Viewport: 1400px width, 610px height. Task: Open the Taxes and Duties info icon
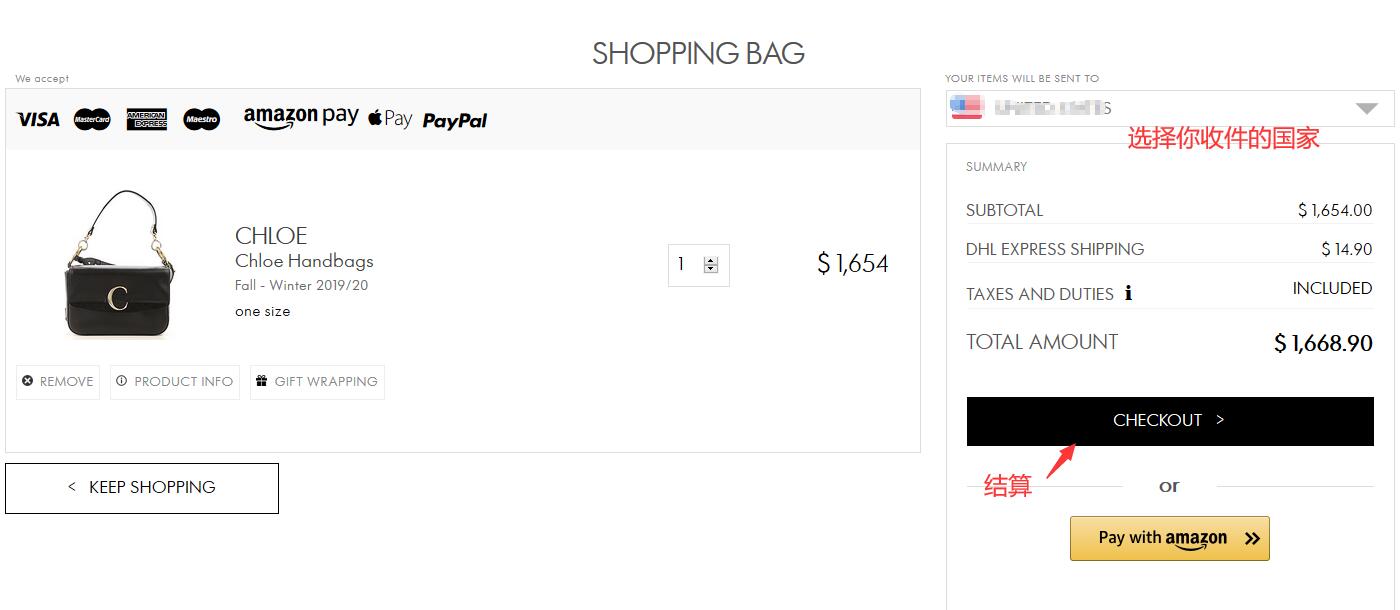pos(1129,294)
